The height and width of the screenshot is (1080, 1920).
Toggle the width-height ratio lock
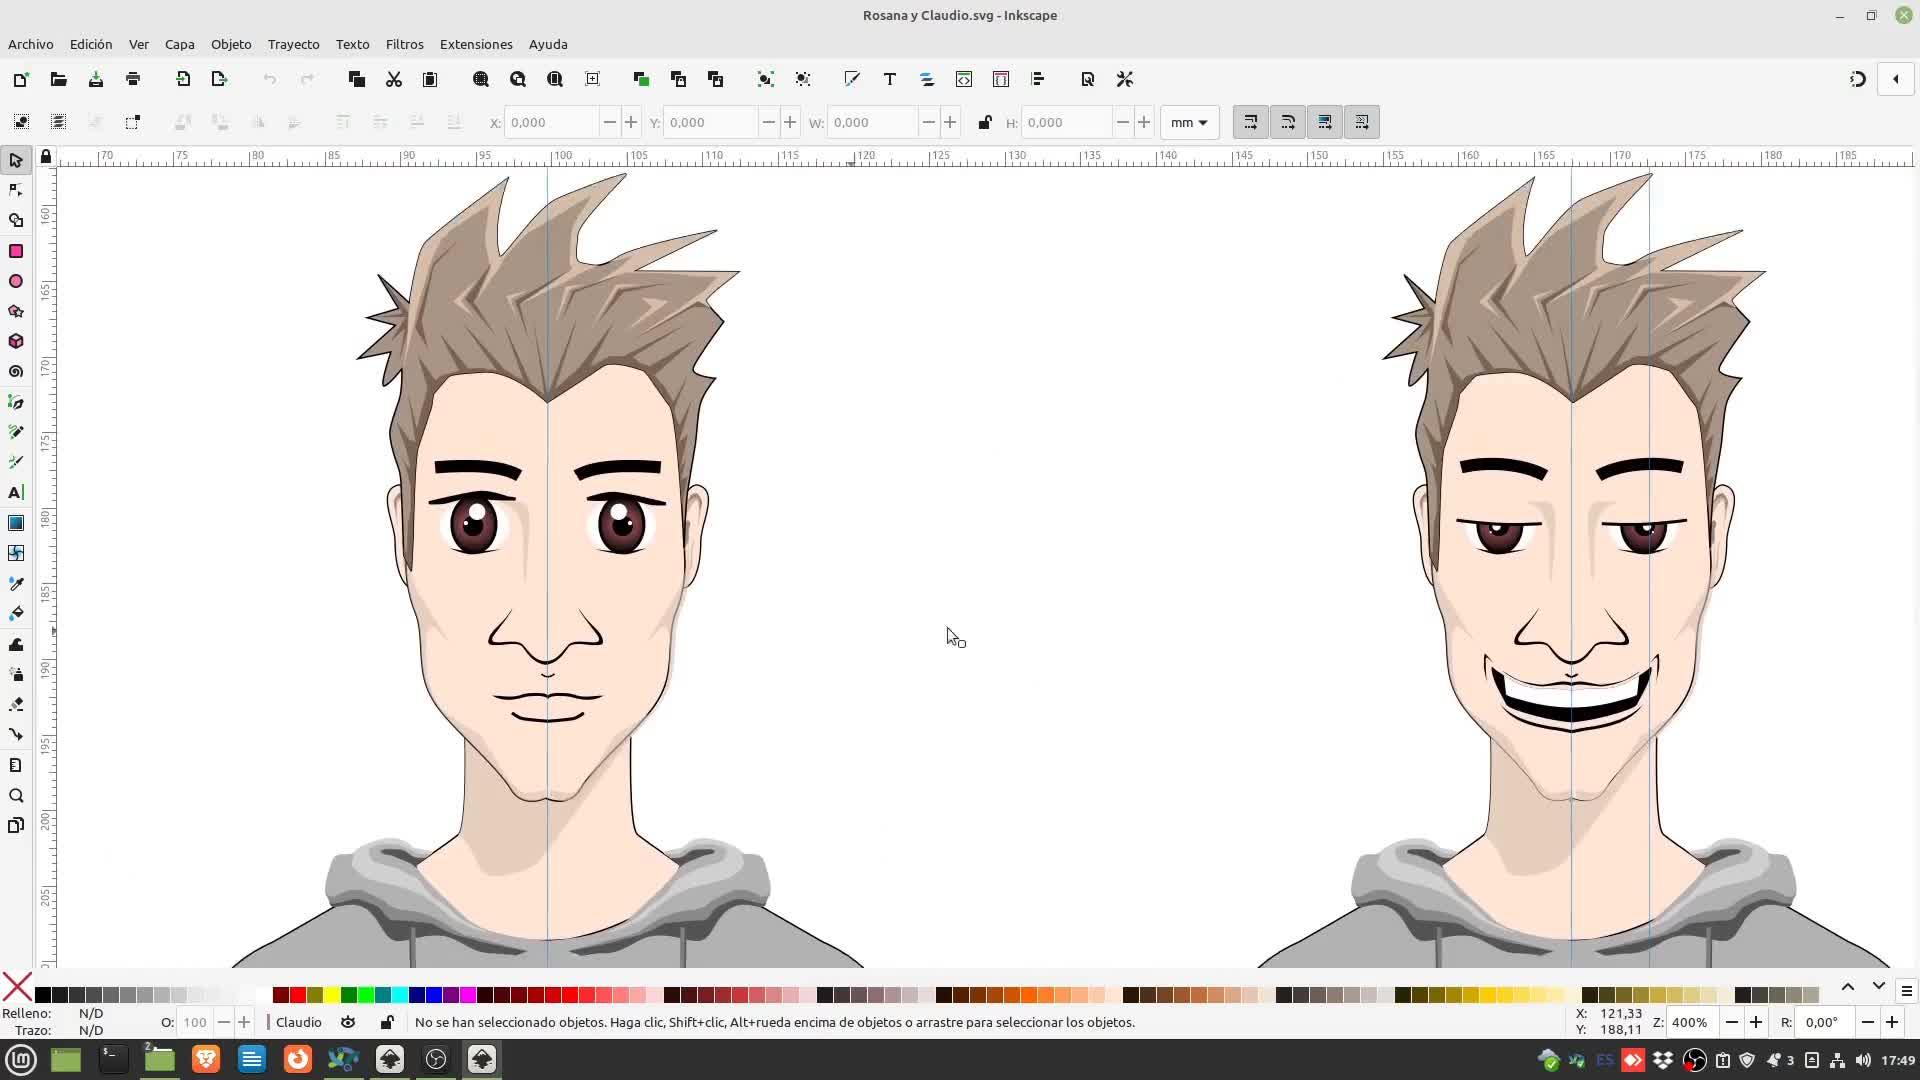984,122
